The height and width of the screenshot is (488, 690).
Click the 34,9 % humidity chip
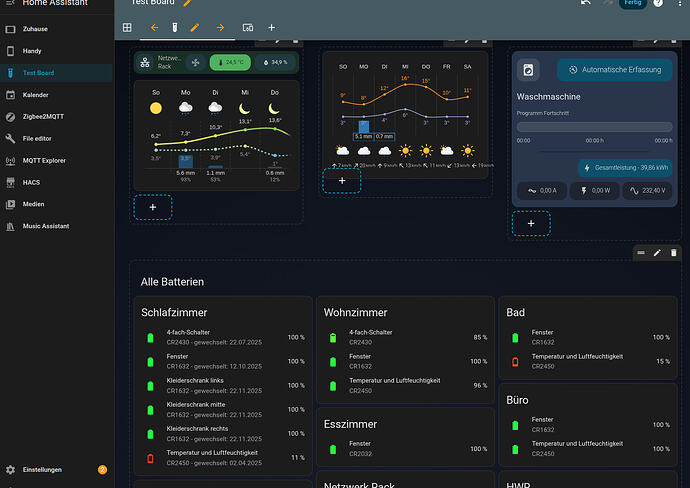(275, 62)
